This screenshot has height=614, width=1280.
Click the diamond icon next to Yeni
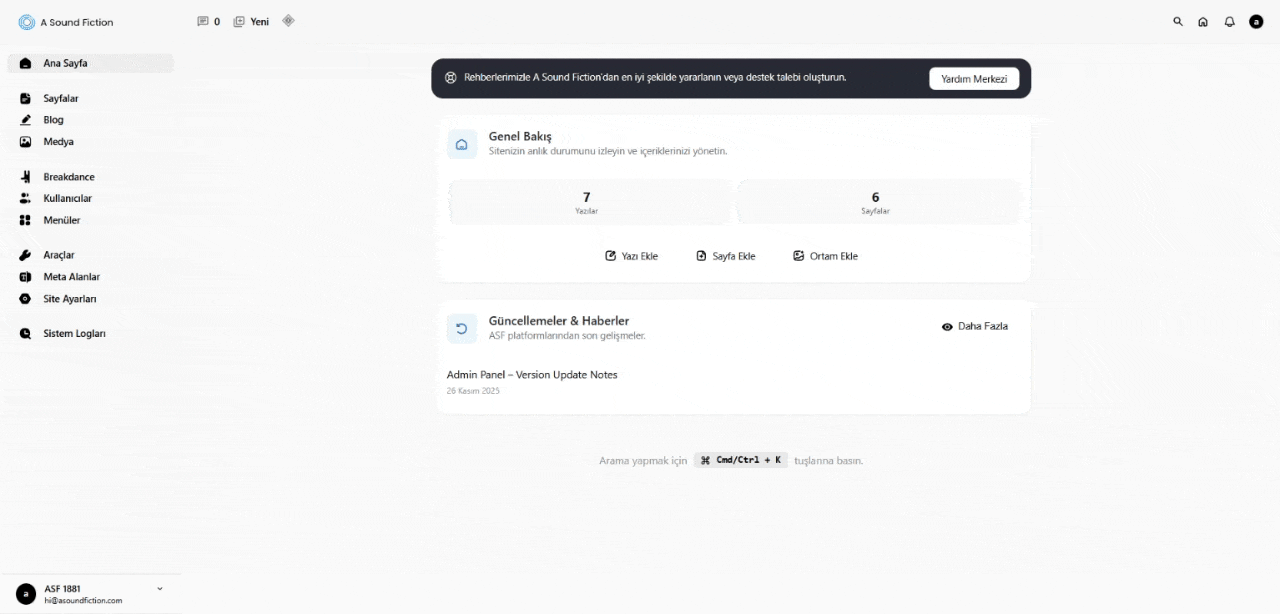coord(288,20)
